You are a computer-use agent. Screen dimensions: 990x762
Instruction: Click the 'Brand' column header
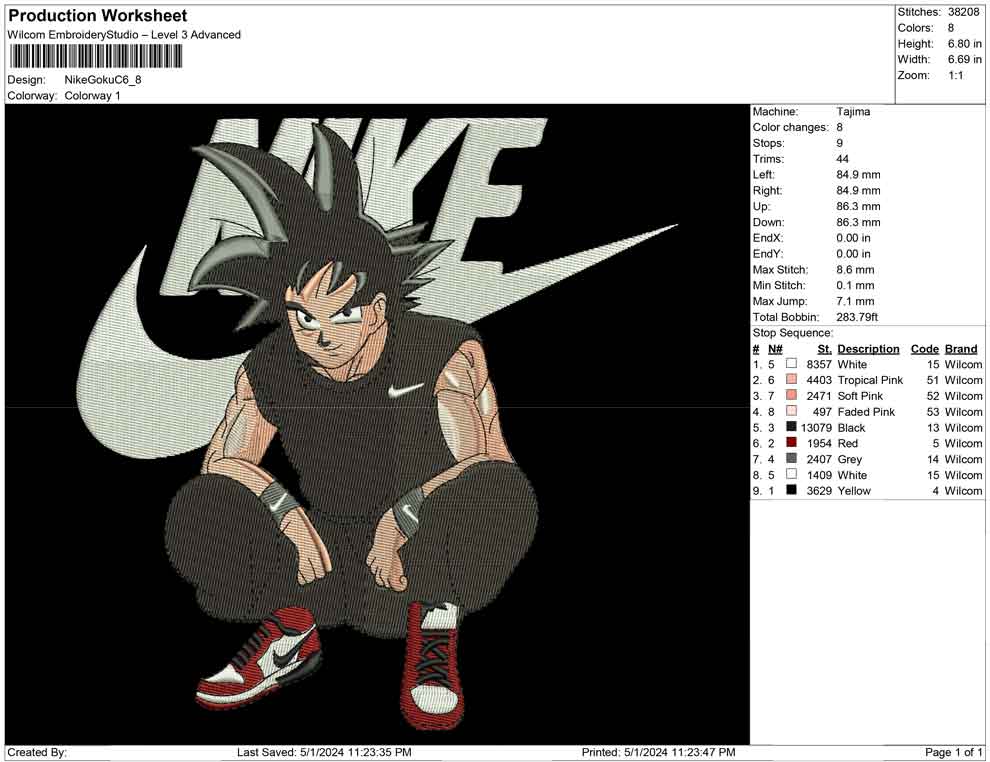[961, 348]
